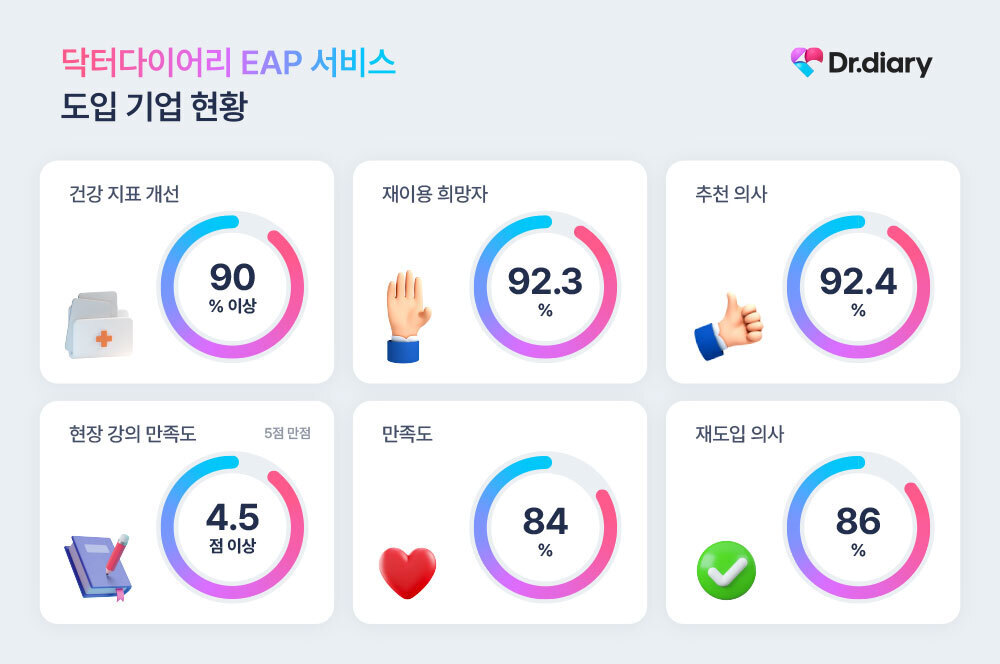Click the raised hand icon
This screenshot has width=1000, height=664.
click(x=407, y=316)
